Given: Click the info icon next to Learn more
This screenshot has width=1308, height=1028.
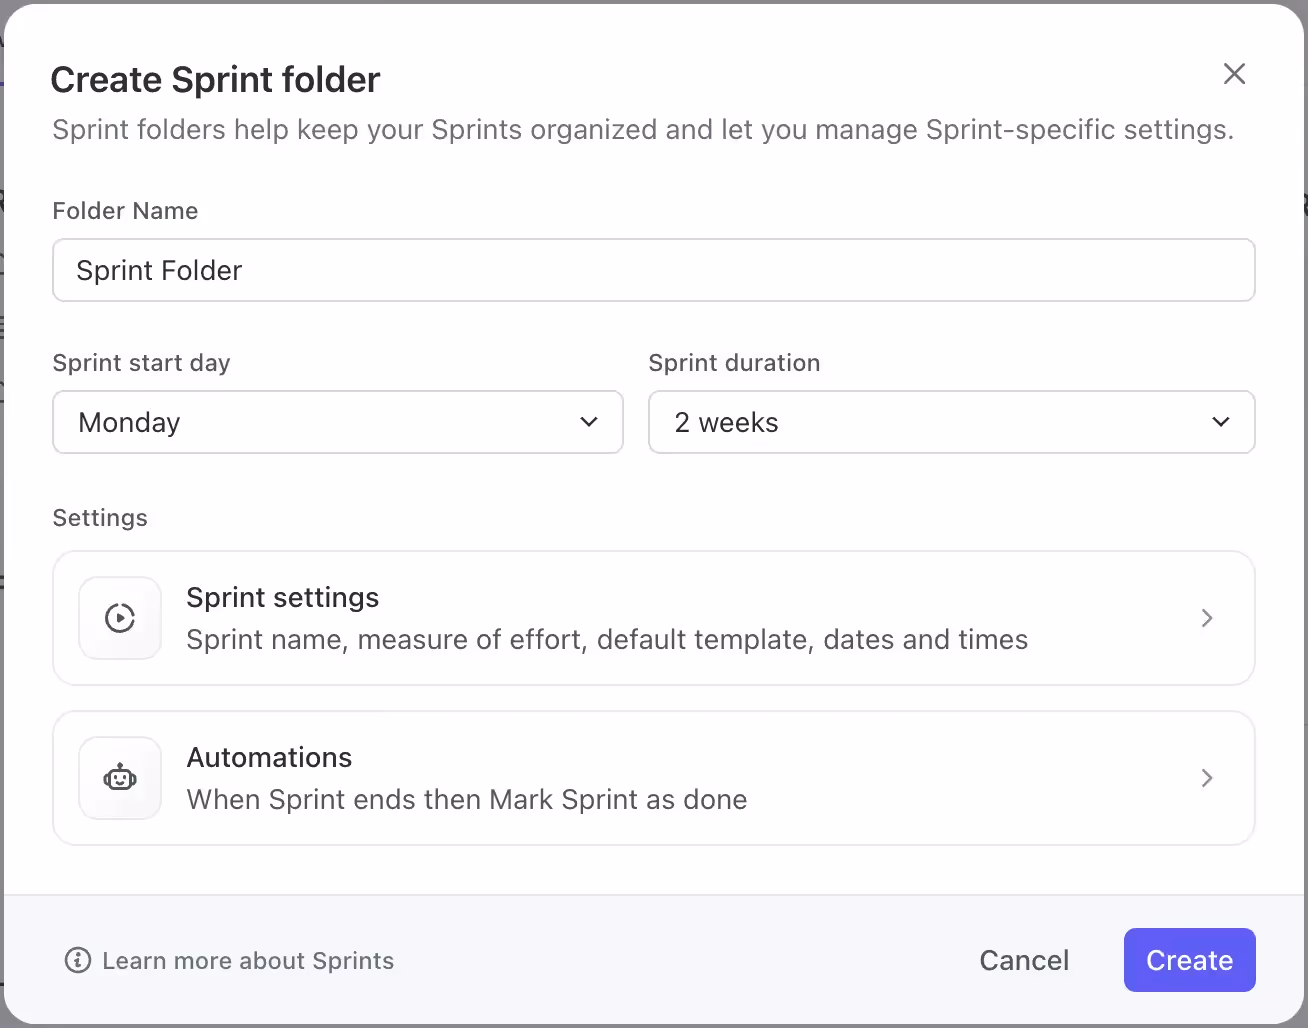Looking at the screenshot, I should click(78, 960).
